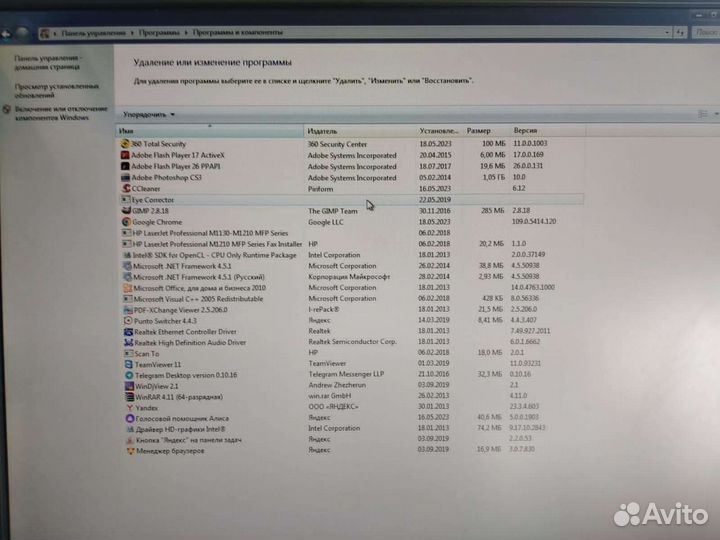
Task: Click the version cell "14.0.4763.1000"
Action: tap(533, 287)
